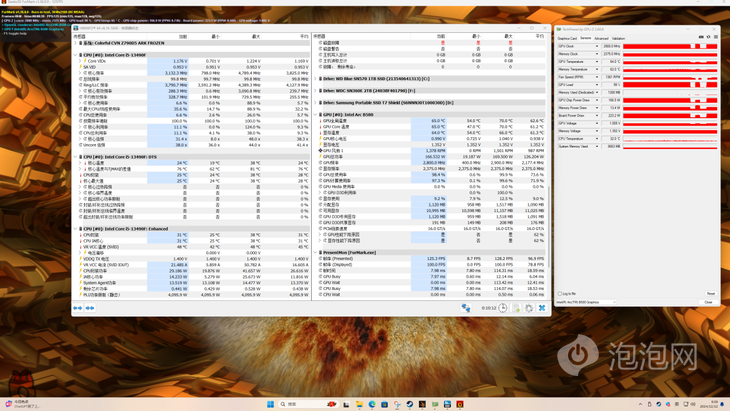The width and height of the screenshot is (730, 411).
Task: Open the GPU Clock sensor dropdown
Action: [597, 46]
